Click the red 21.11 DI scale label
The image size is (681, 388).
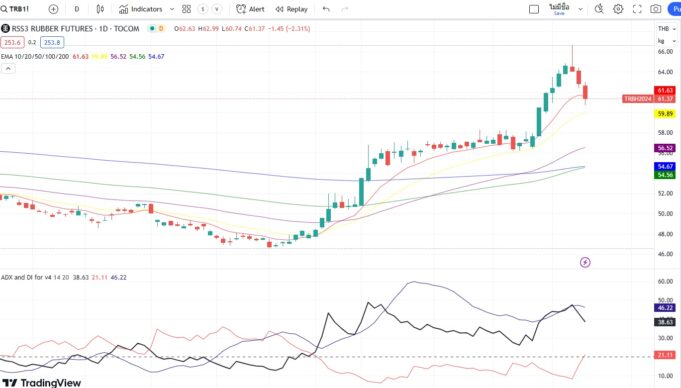[664, 355]
